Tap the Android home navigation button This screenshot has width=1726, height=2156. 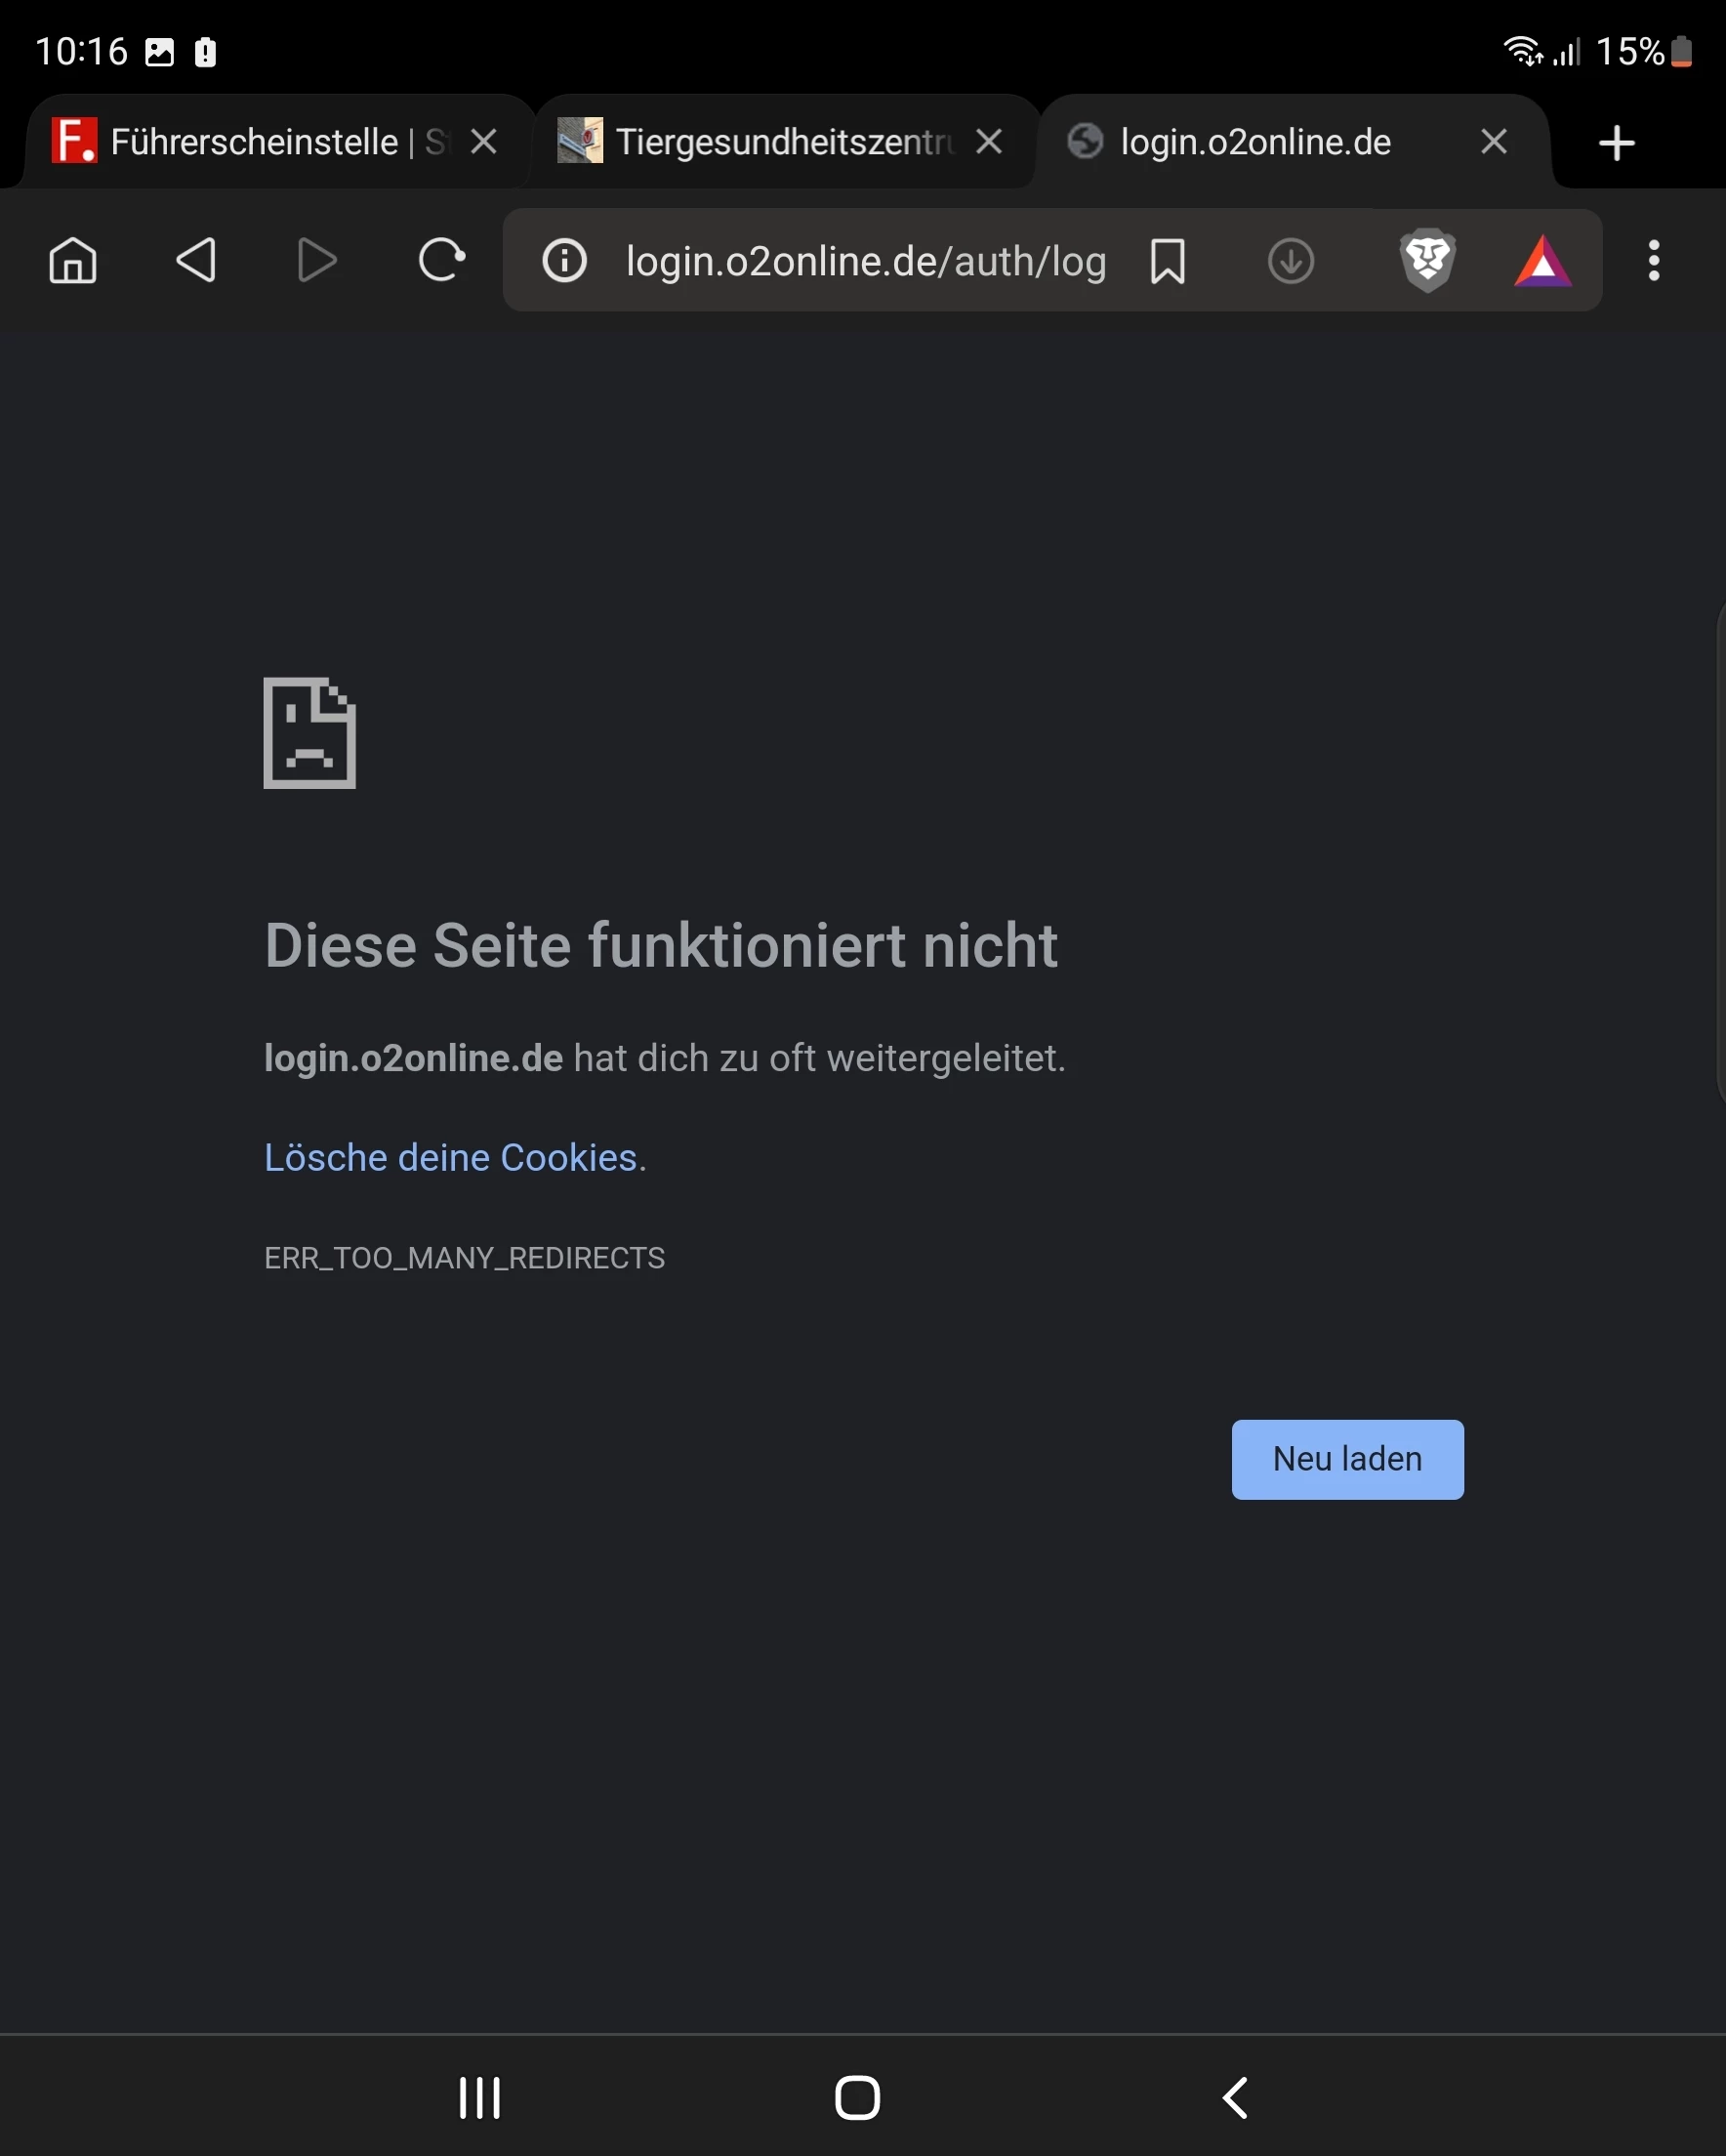click(857, 2097)
